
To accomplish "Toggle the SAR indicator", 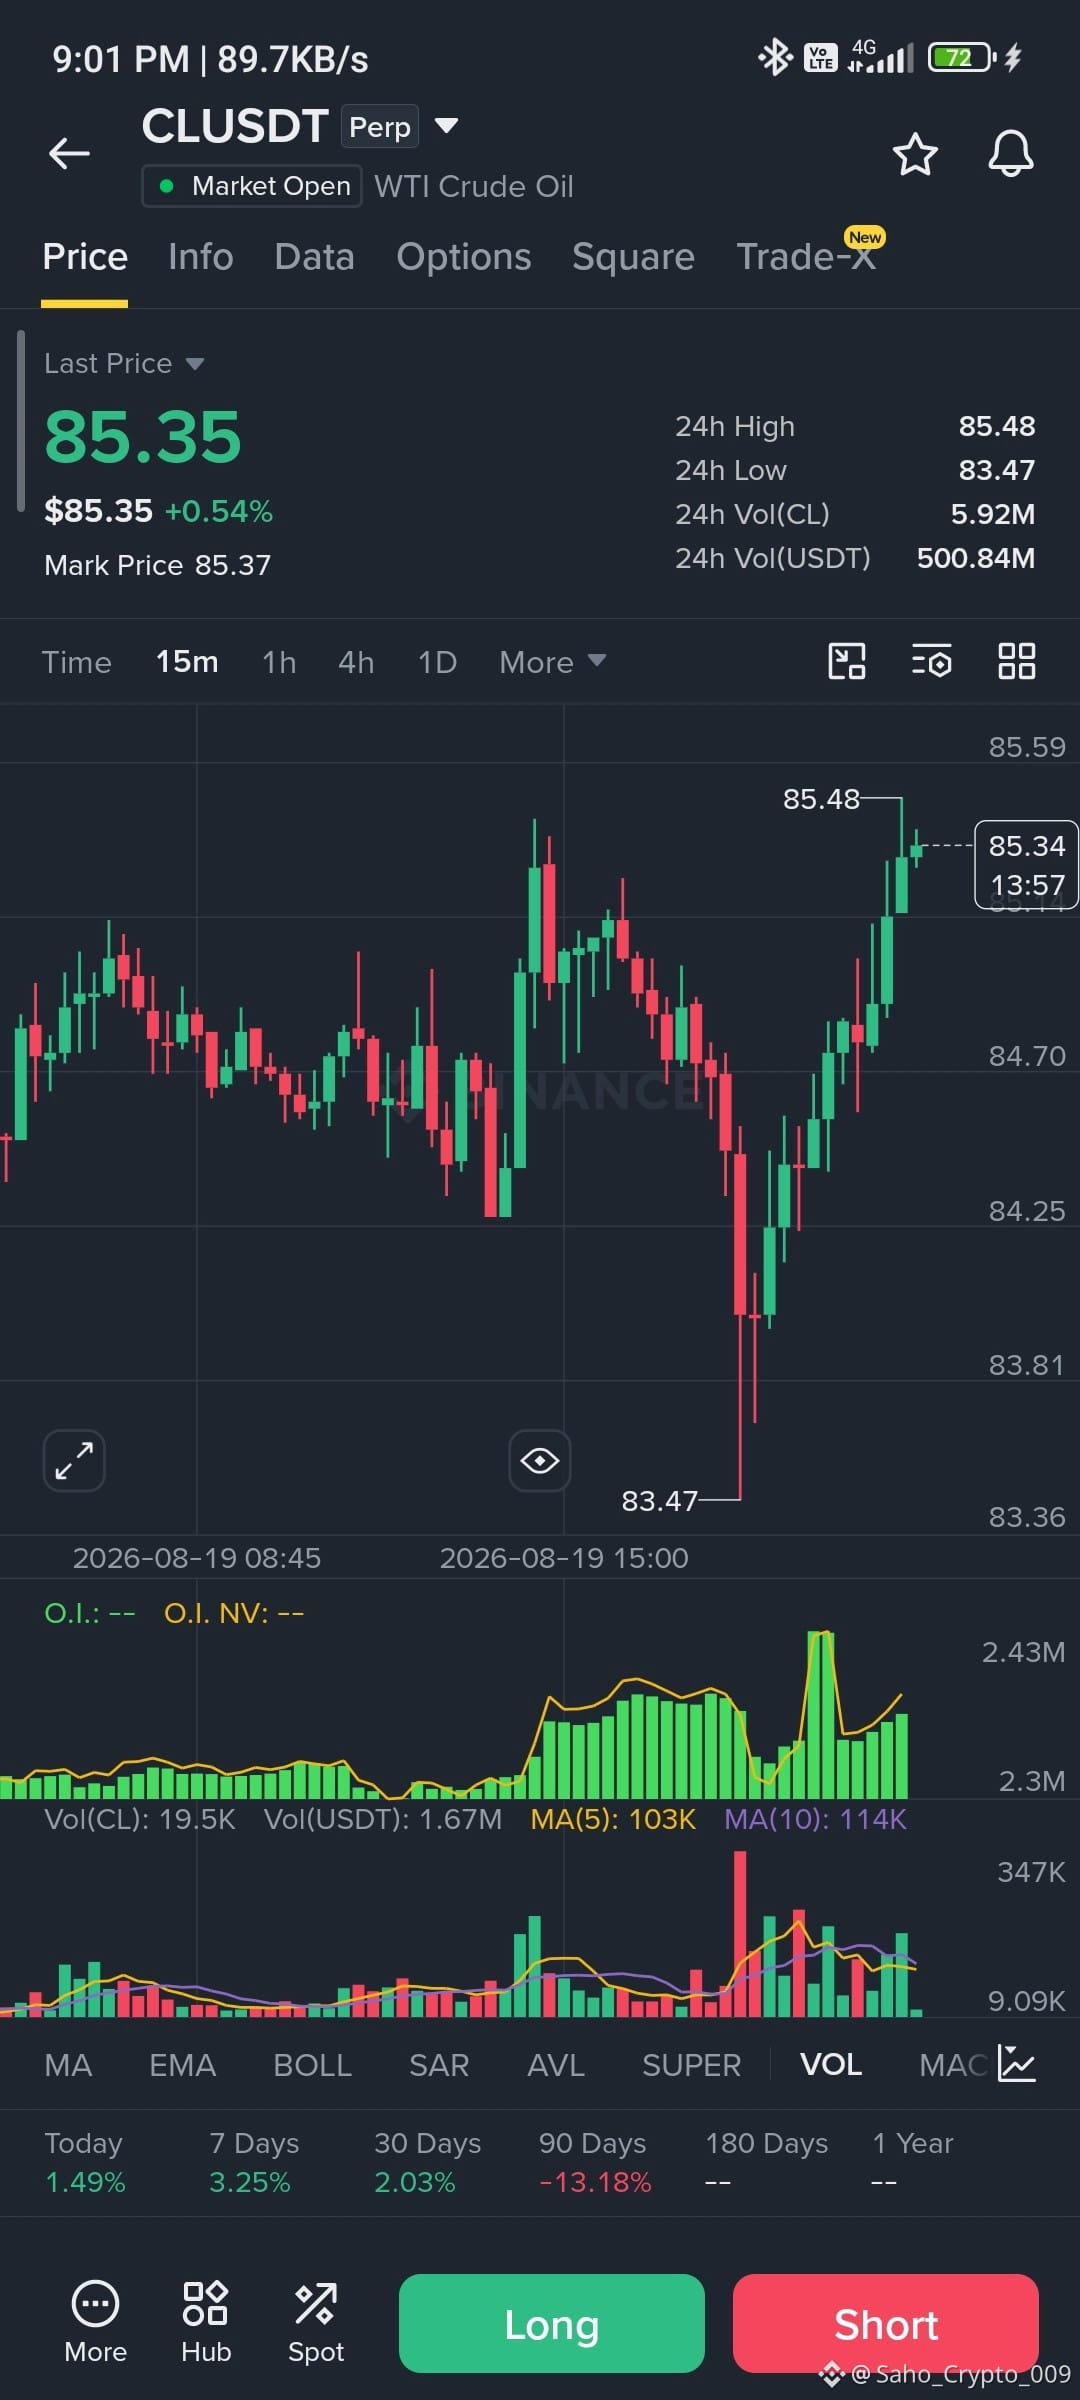I will 439,2065.
